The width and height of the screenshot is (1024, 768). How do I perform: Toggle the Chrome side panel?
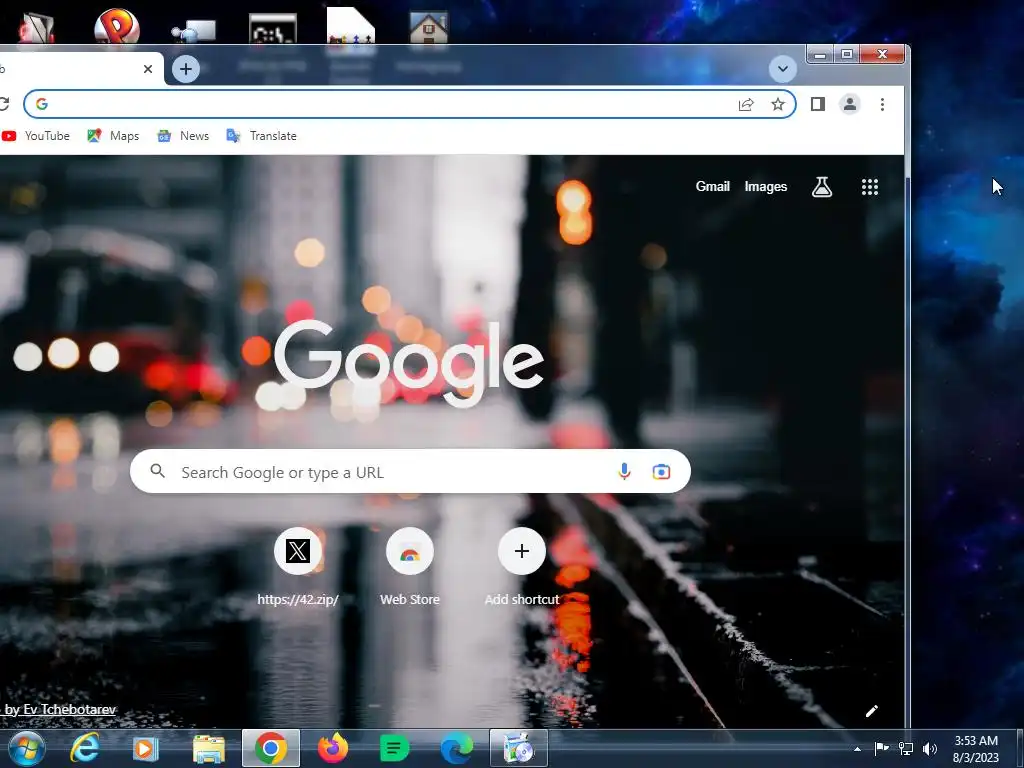(x=818, y=104)
